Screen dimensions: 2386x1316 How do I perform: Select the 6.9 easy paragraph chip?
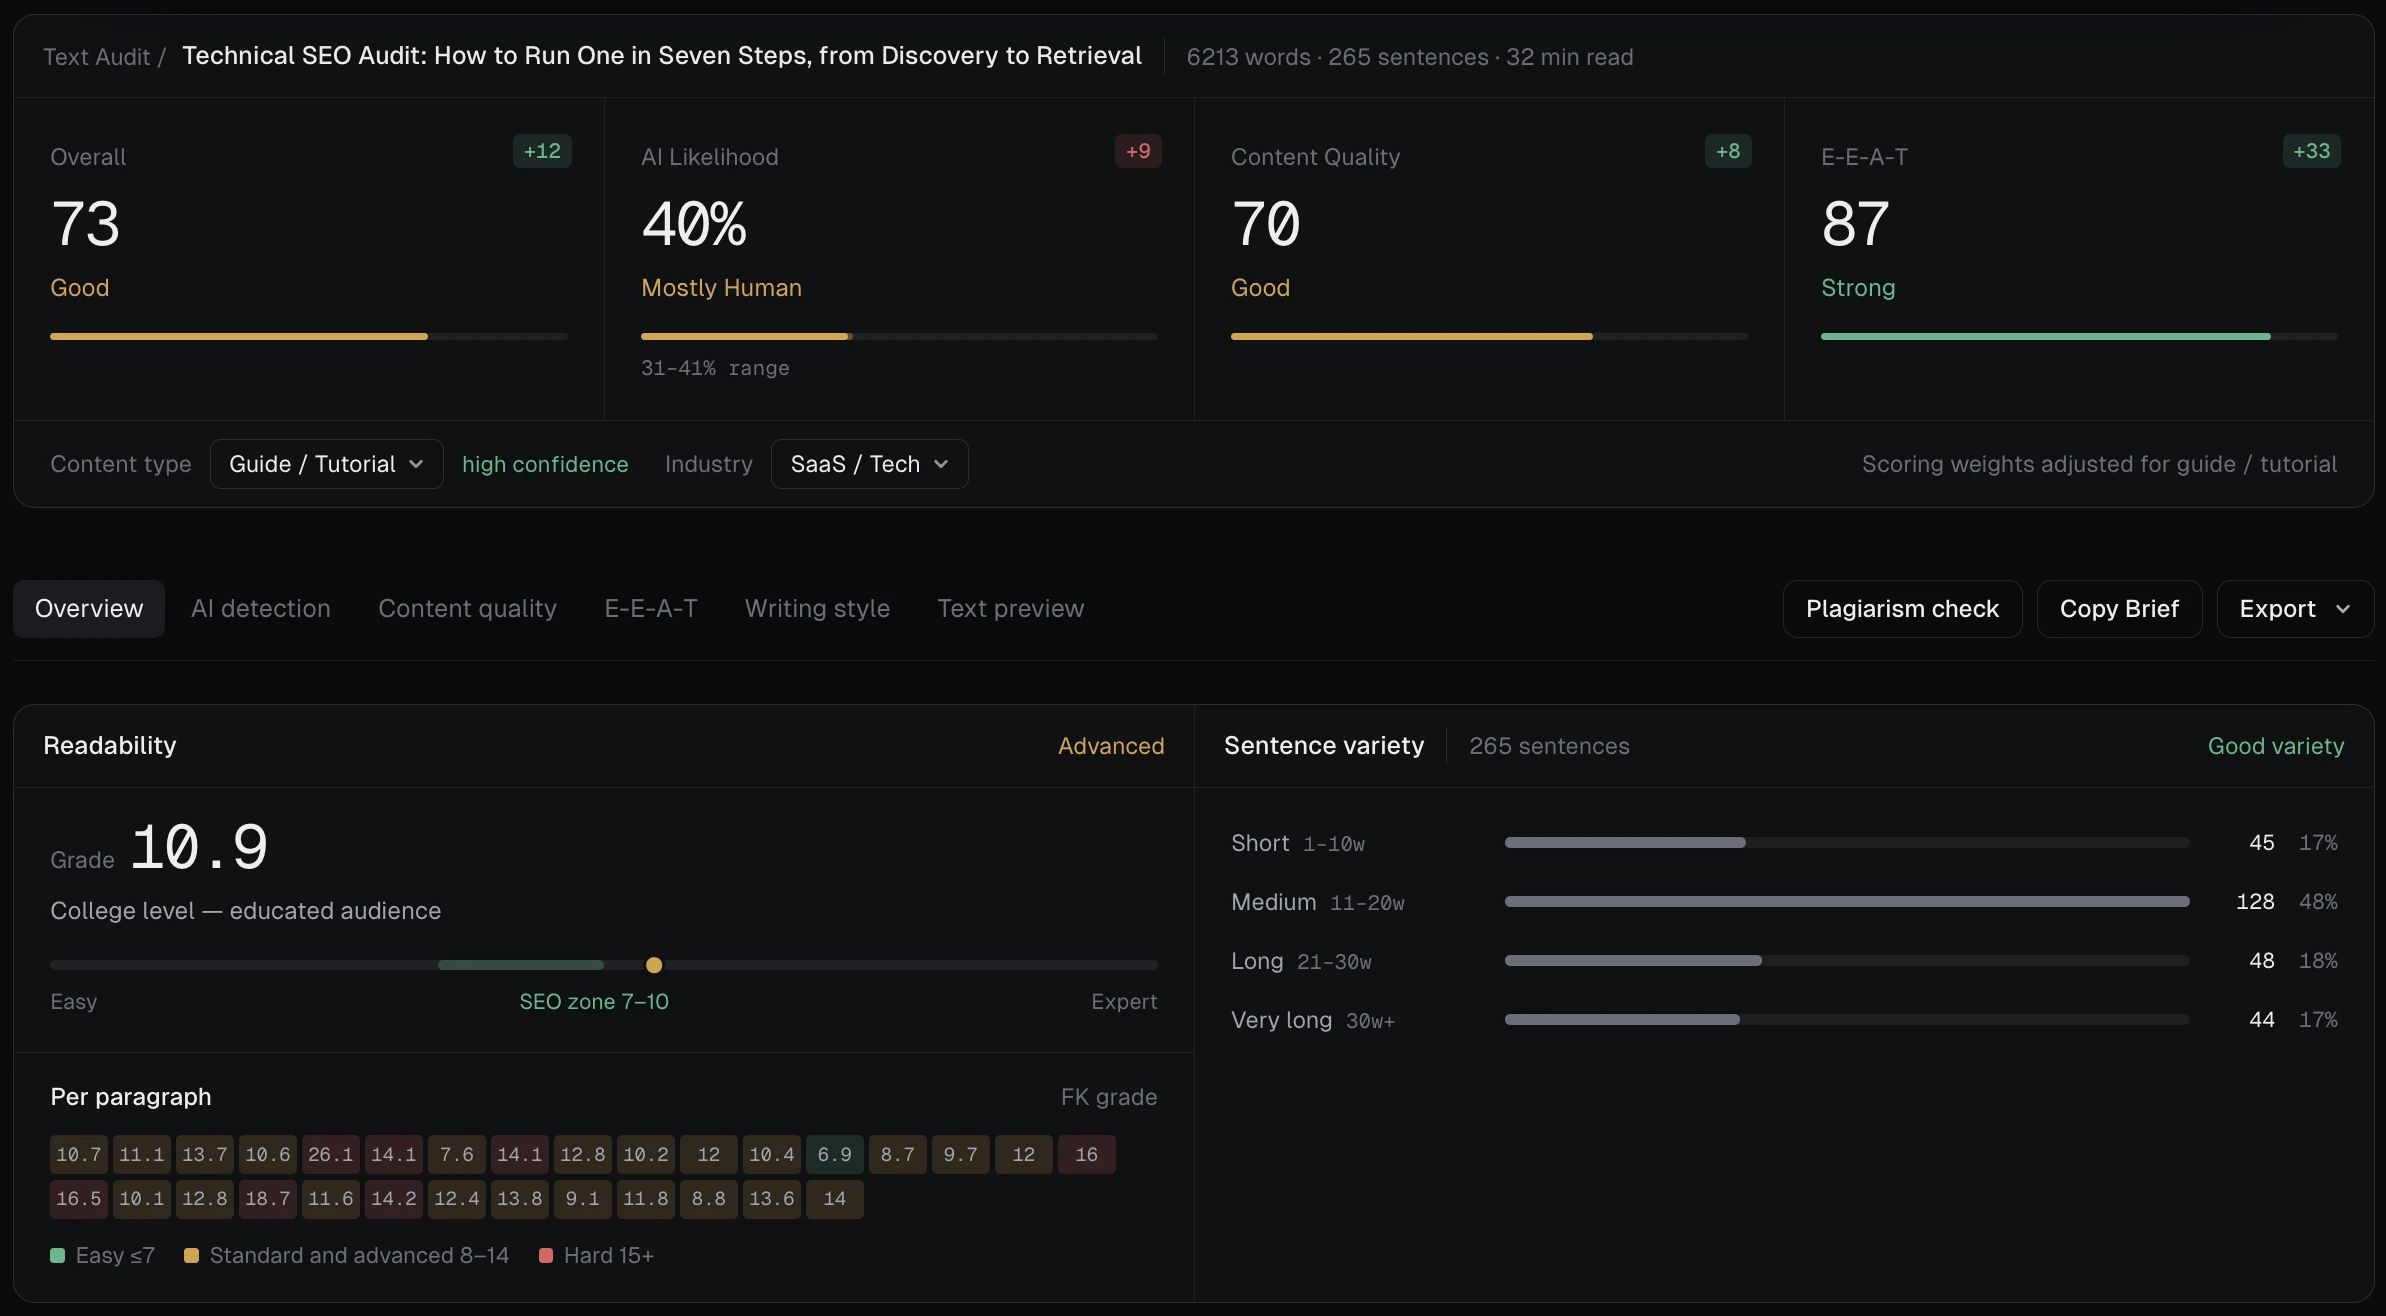coord(835,1155)
